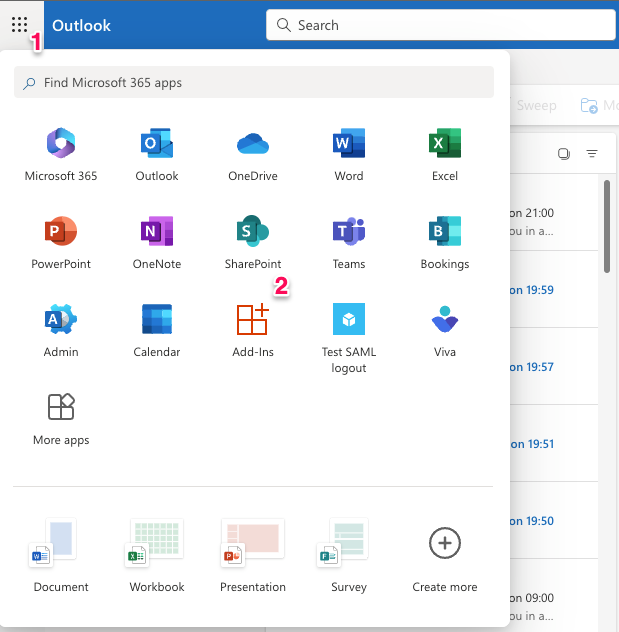
Task: Launch Outlook from the app launcher
Action: click(157, 155)
